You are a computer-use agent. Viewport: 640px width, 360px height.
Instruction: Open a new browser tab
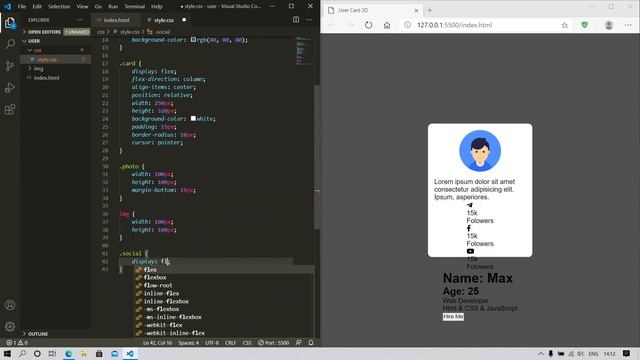click(429, 10)
